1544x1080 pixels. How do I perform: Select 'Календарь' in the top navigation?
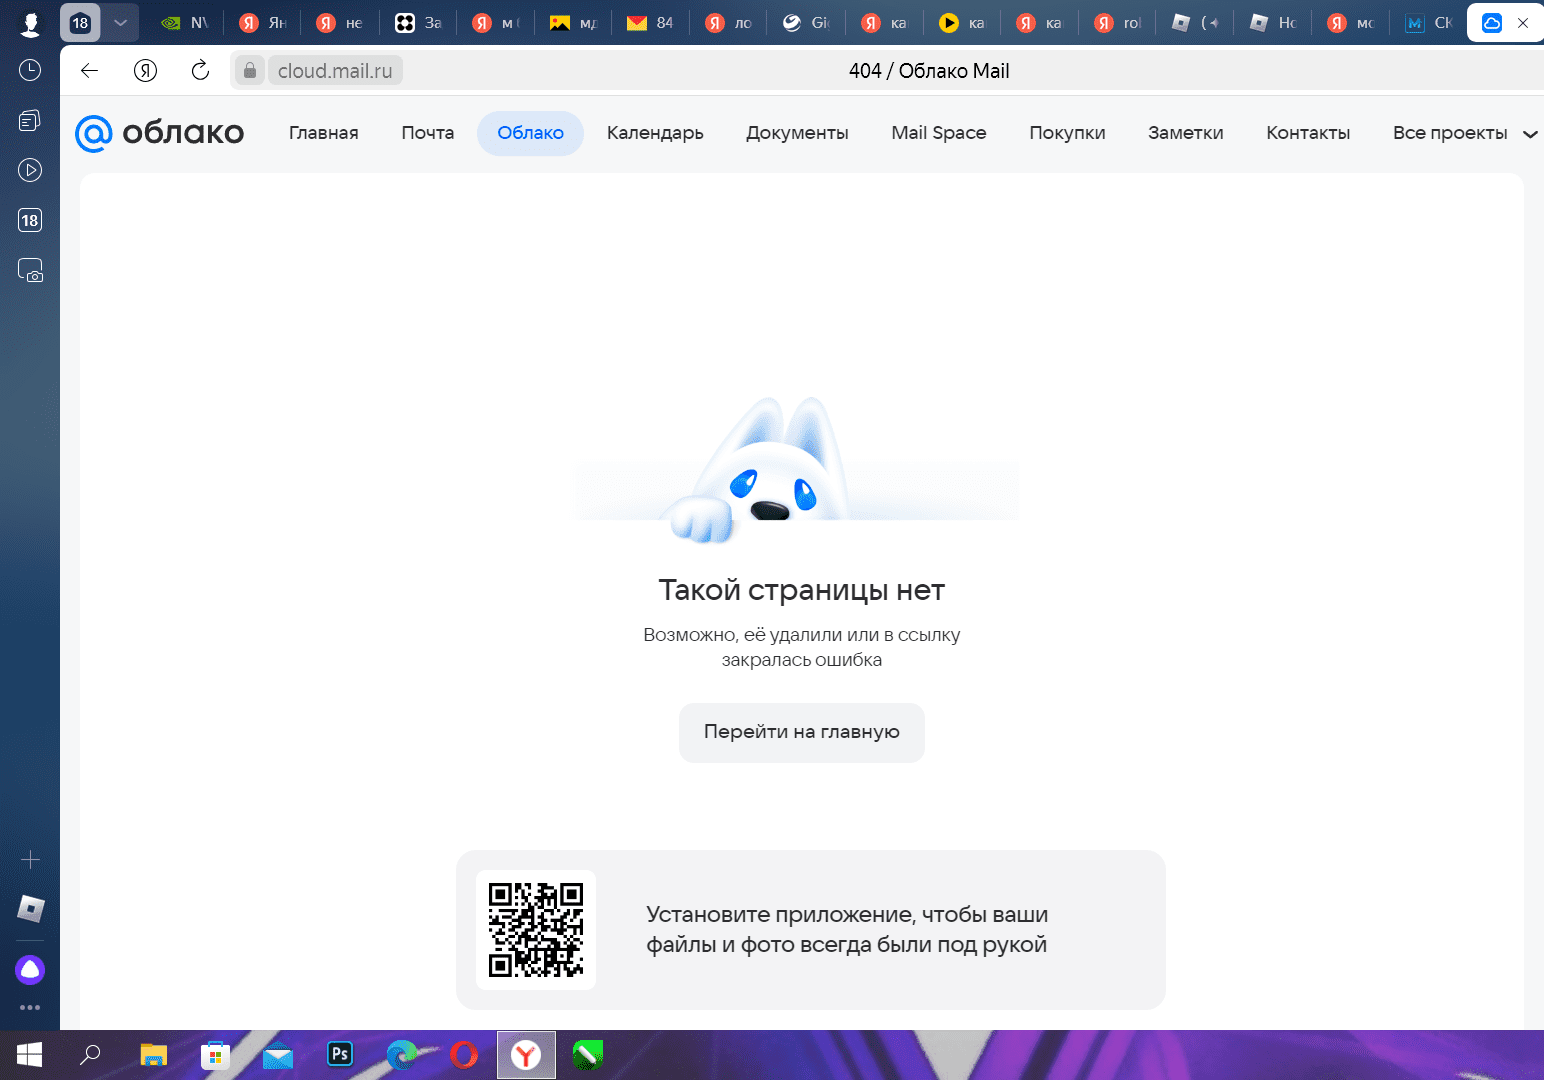pos(655,133)
